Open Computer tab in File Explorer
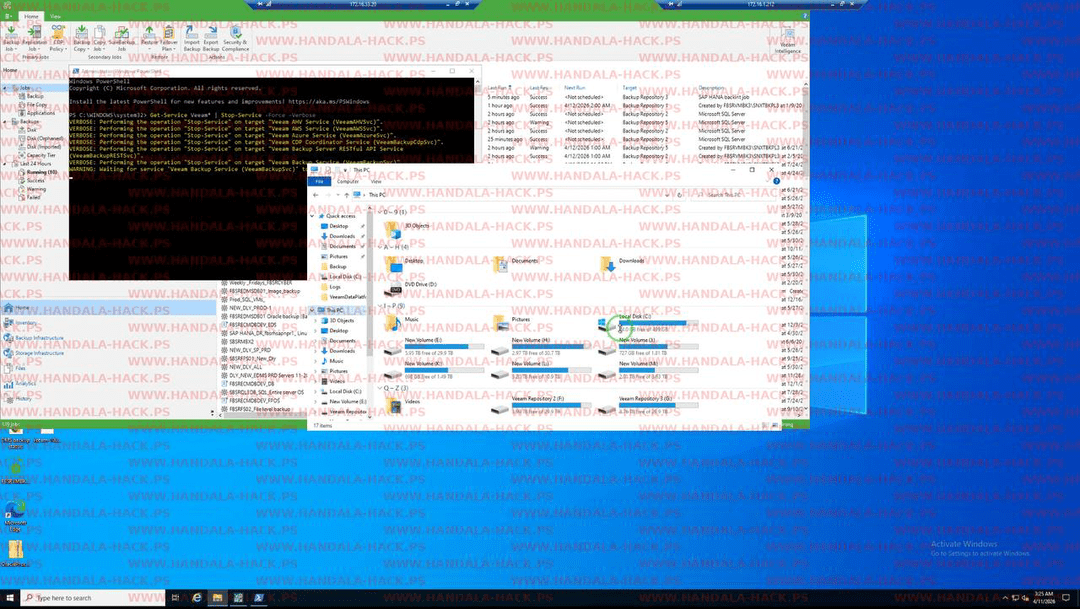1080x609 pixels. [x=348, y=181]
